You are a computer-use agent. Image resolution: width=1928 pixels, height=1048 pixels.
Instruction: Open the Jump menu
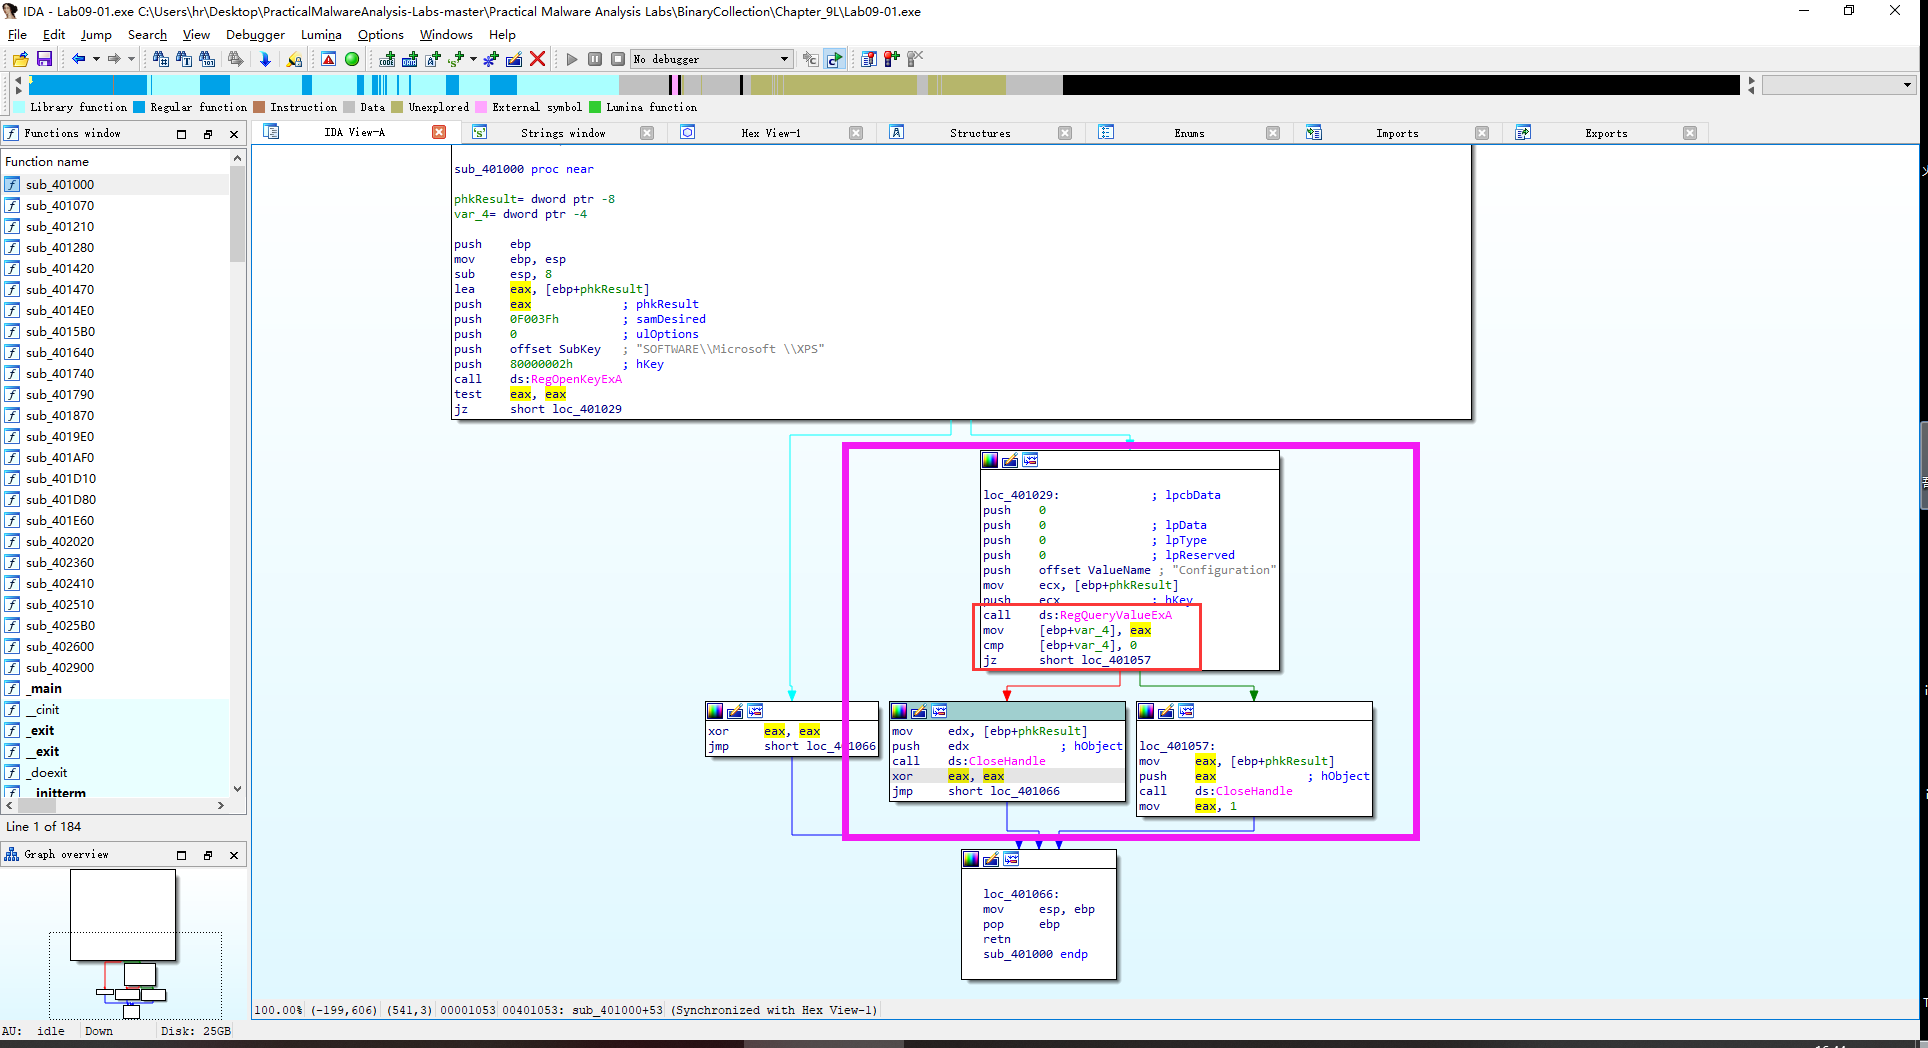[96, 34]
